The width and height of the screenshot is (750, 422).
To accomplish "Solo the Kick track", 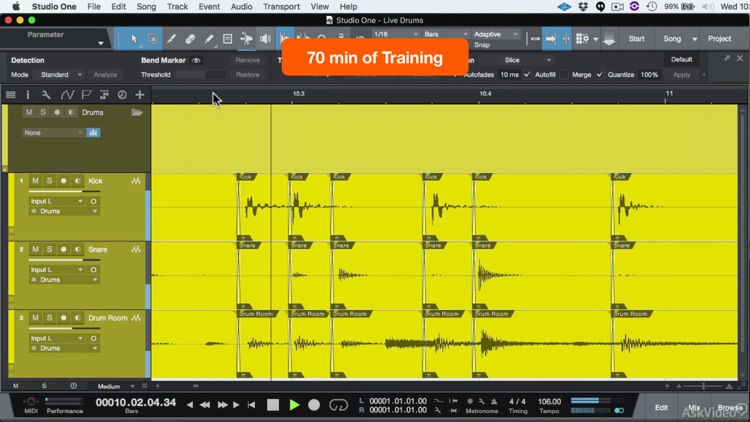I will [49, 181].
